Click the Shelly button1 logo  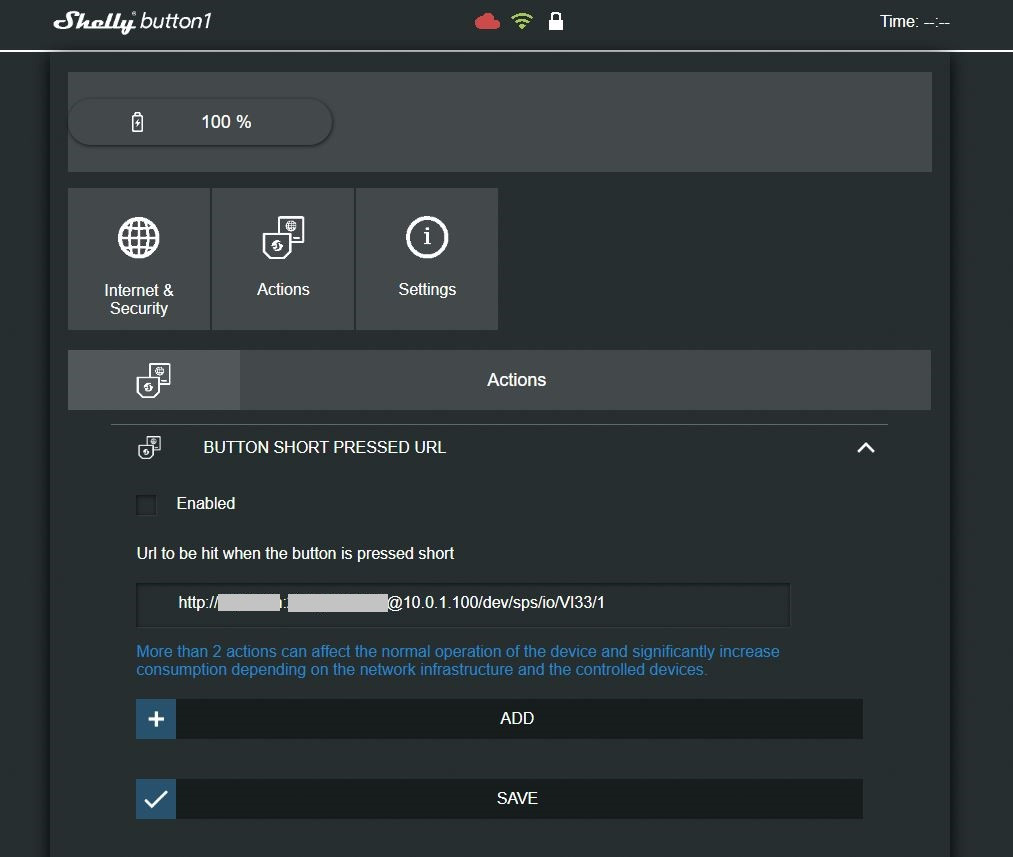(132, 22)
